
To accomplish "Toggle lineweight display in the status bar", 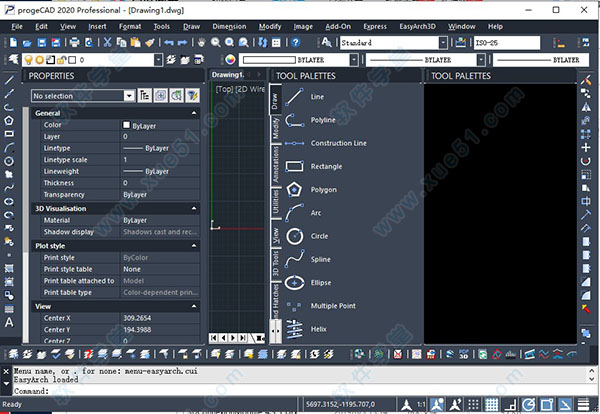I will (583, 404).
